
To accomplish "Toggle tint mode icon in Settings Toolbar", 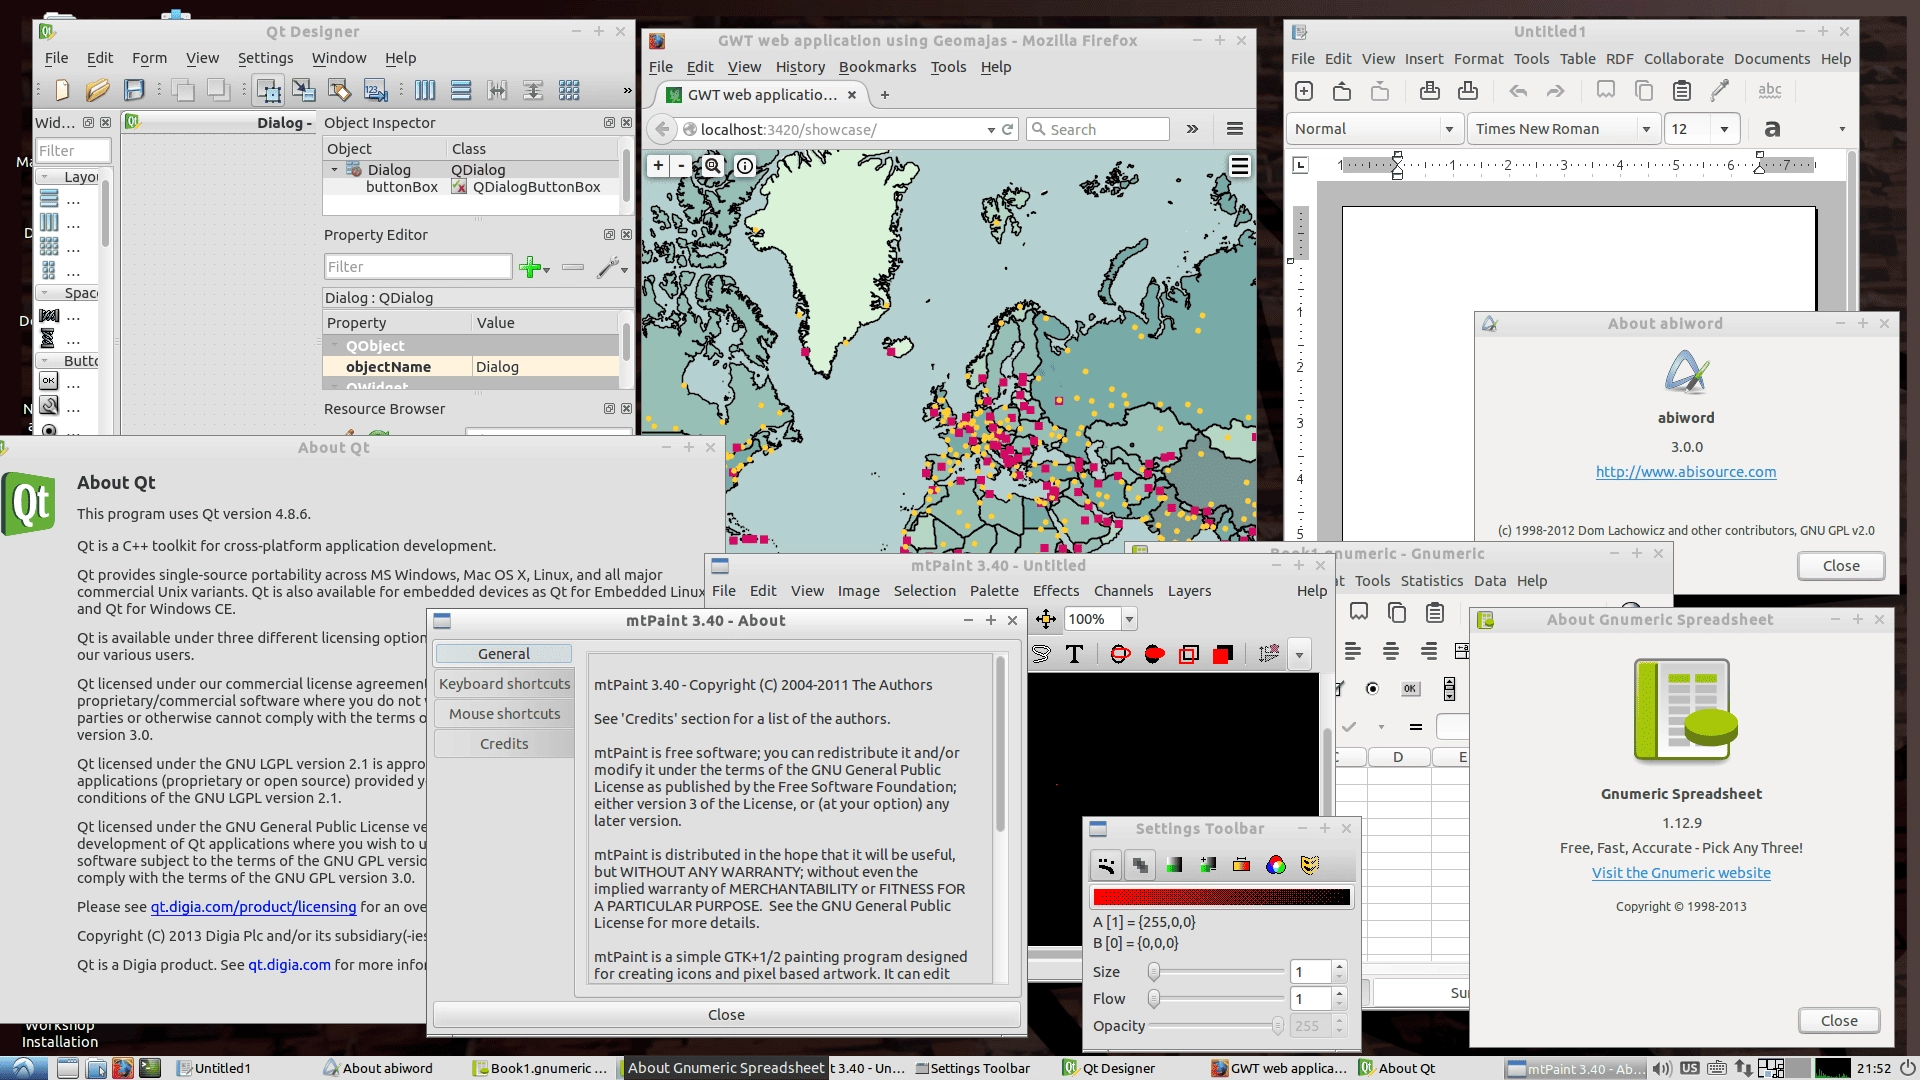I will tap(1174, 865).
